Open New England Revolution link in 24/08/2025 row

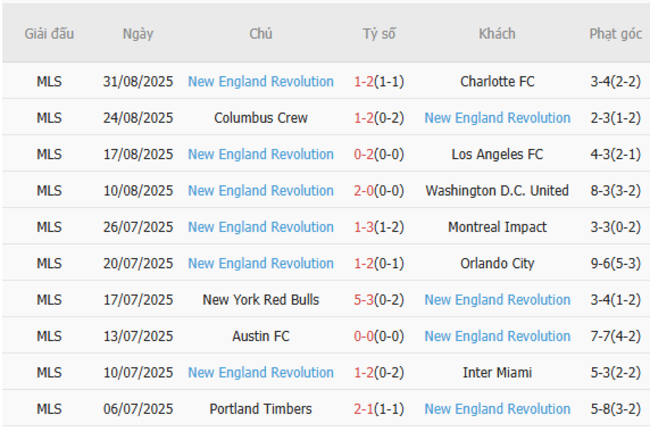(x=497, y=118)
